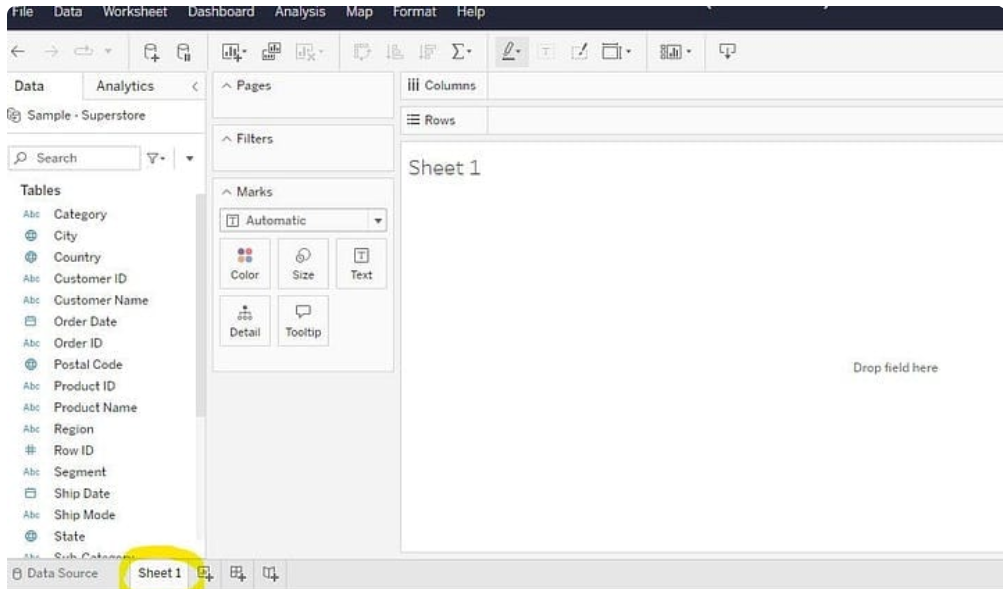Click the New Worksheet icon beside Sheet 1
Viewport: 1003px width, 589px height.
(x=205, y=573)
